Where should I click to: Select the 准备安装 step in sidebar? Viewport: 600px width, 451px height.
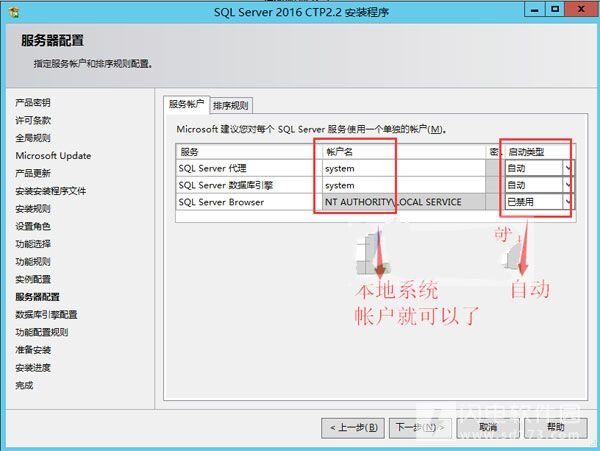(x=33, y=350)
